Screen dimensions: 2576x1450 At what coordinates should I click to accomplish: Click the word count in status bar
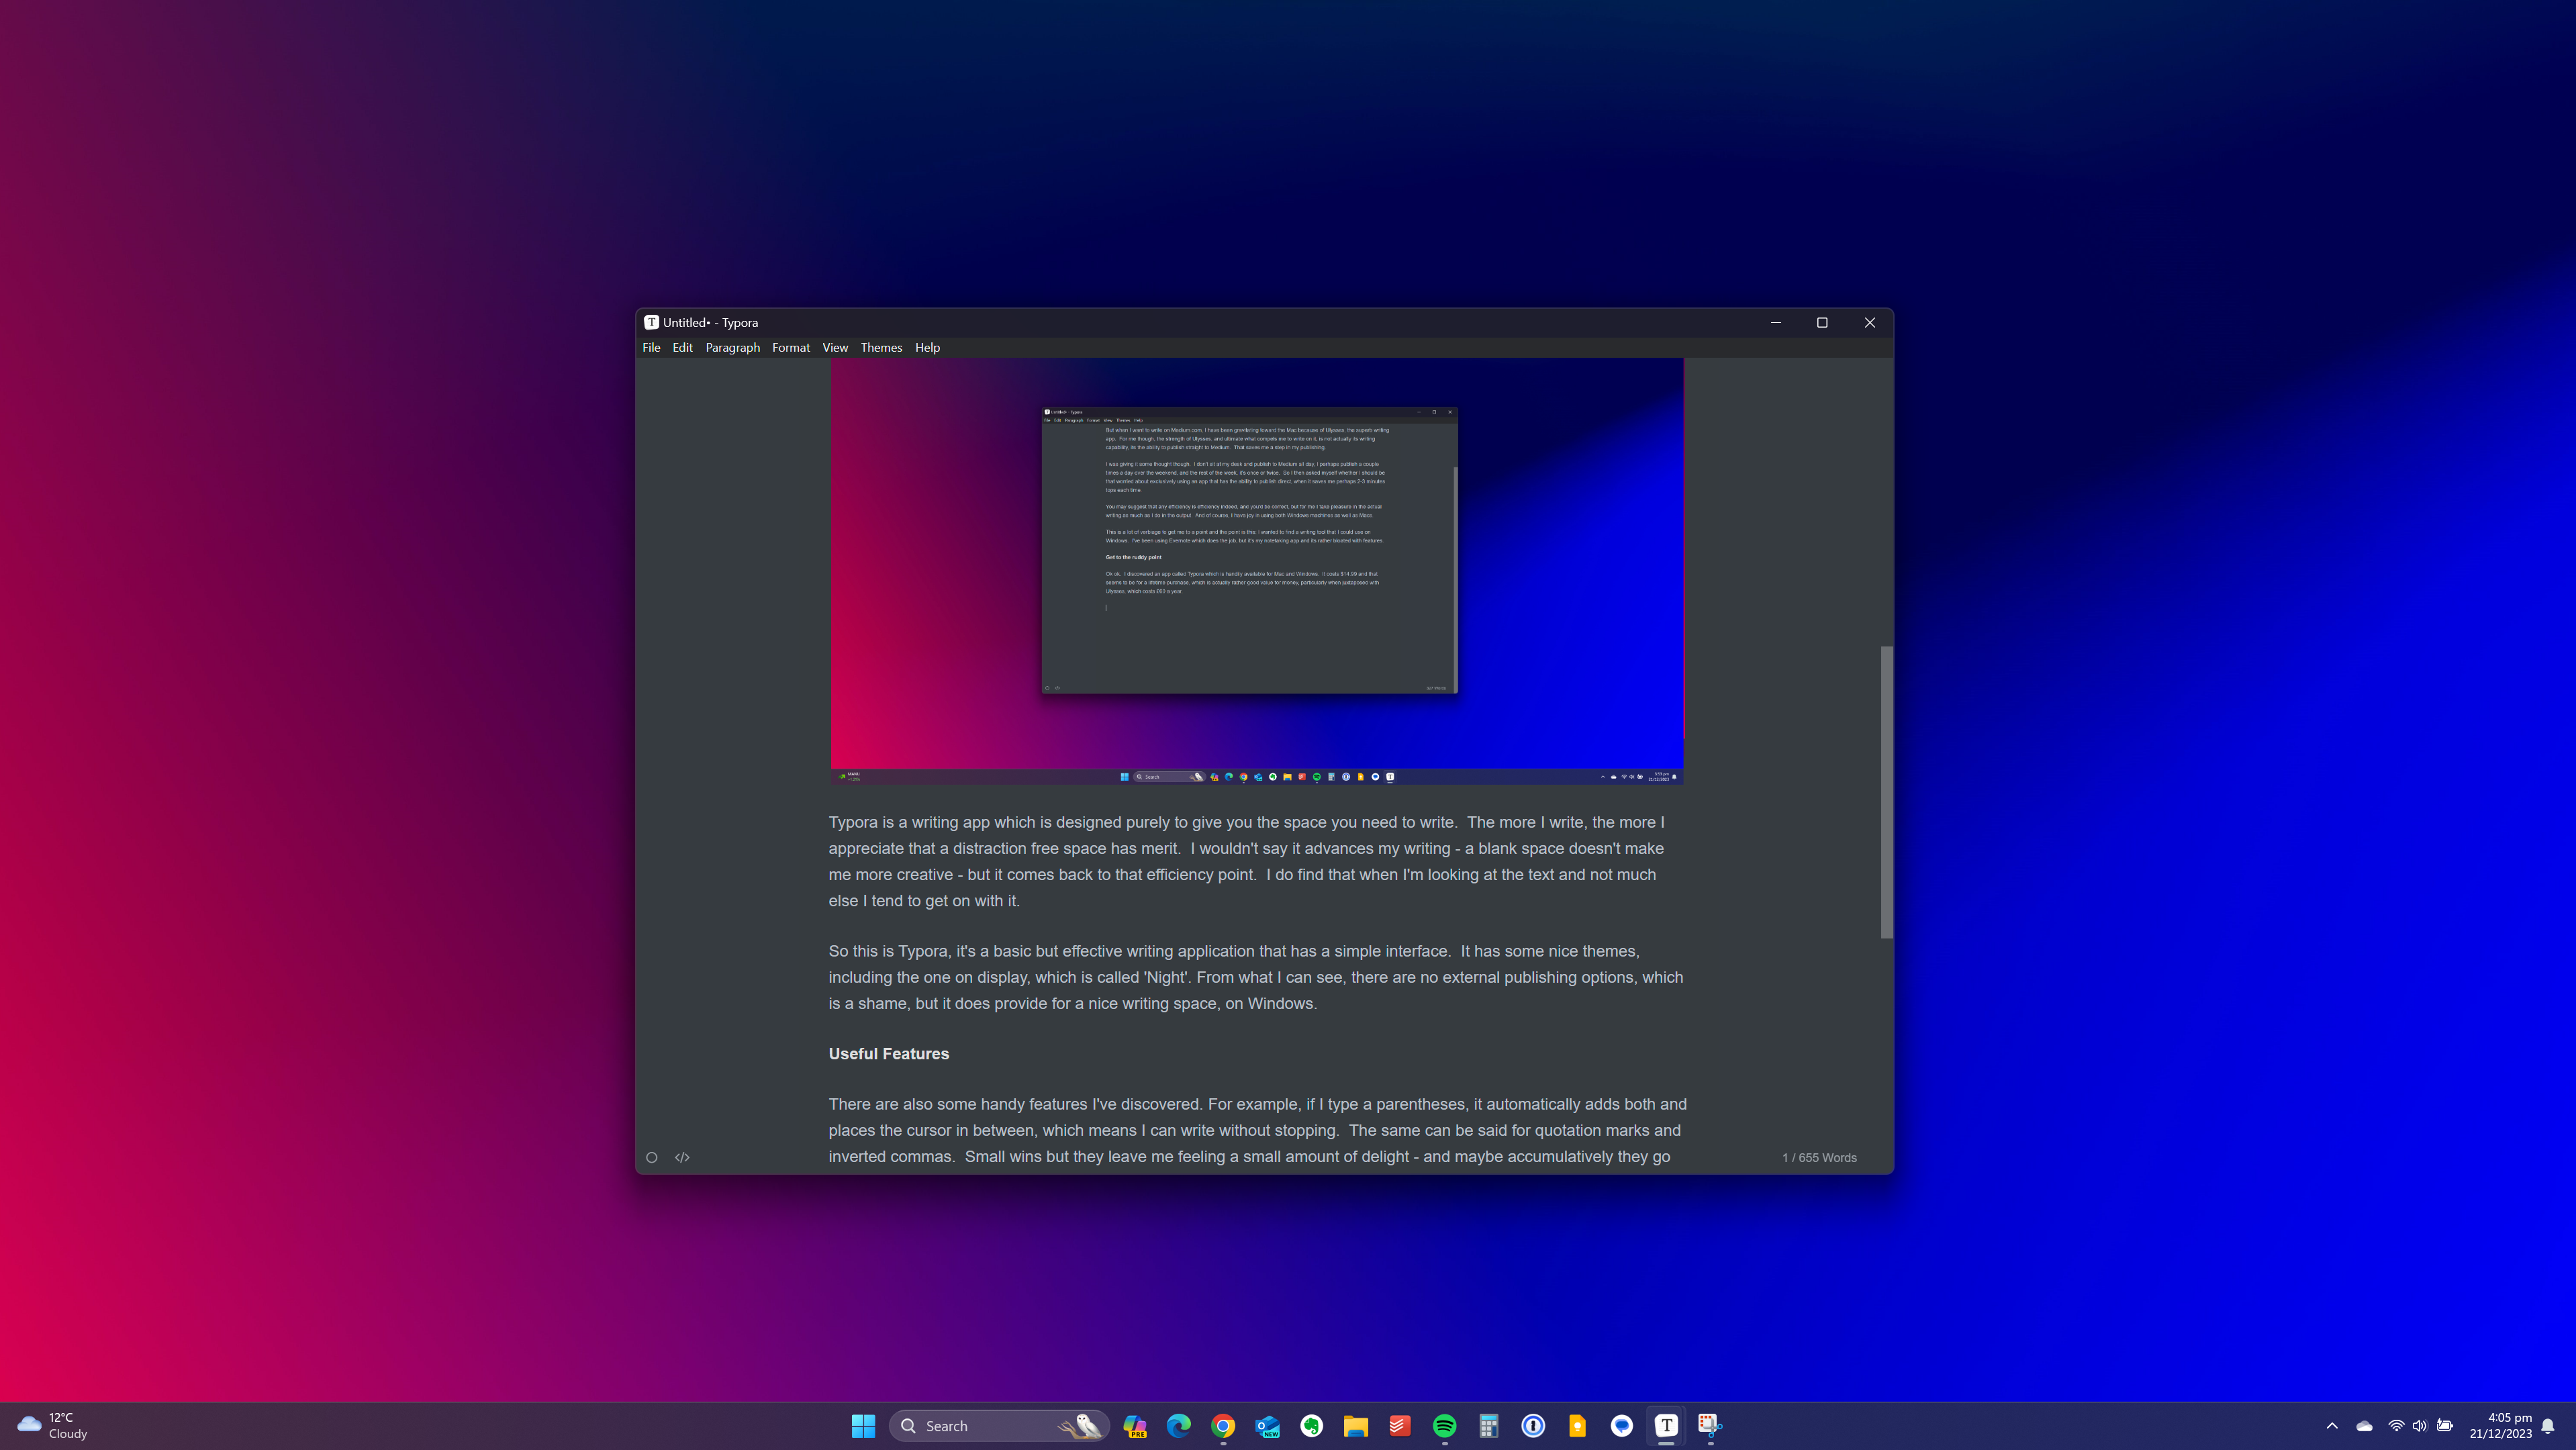(x=1818, y=1157)
